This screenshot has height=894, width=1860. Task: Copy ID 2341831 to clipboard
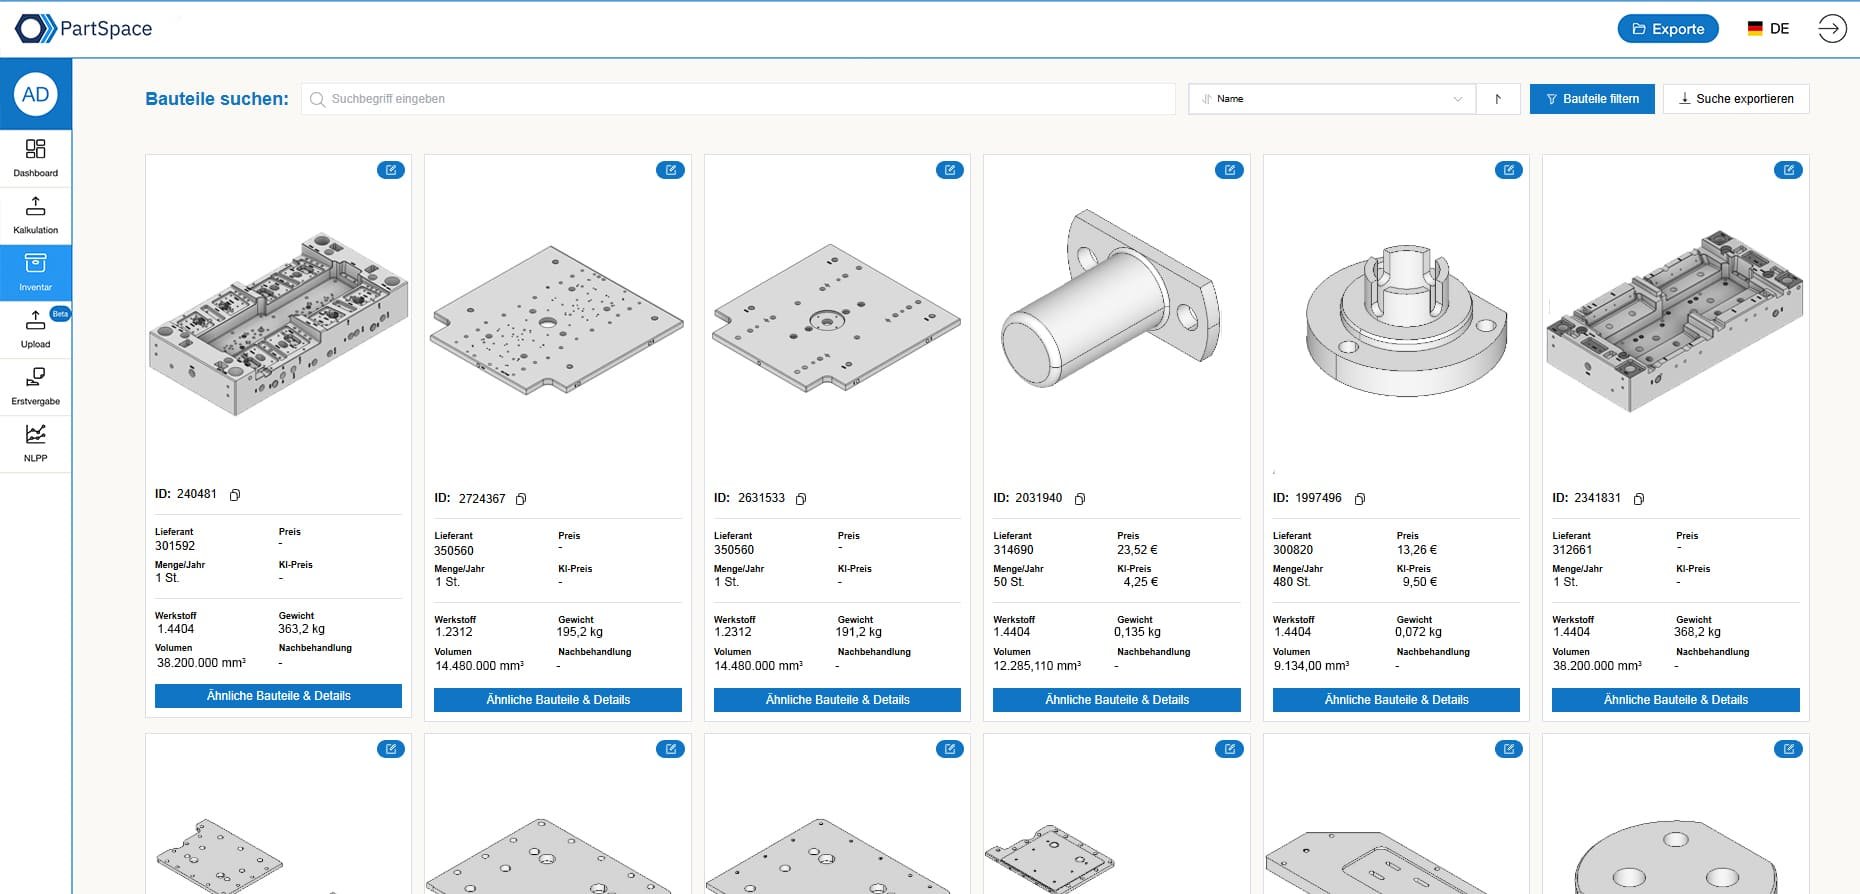click(x=1639, y=499)
